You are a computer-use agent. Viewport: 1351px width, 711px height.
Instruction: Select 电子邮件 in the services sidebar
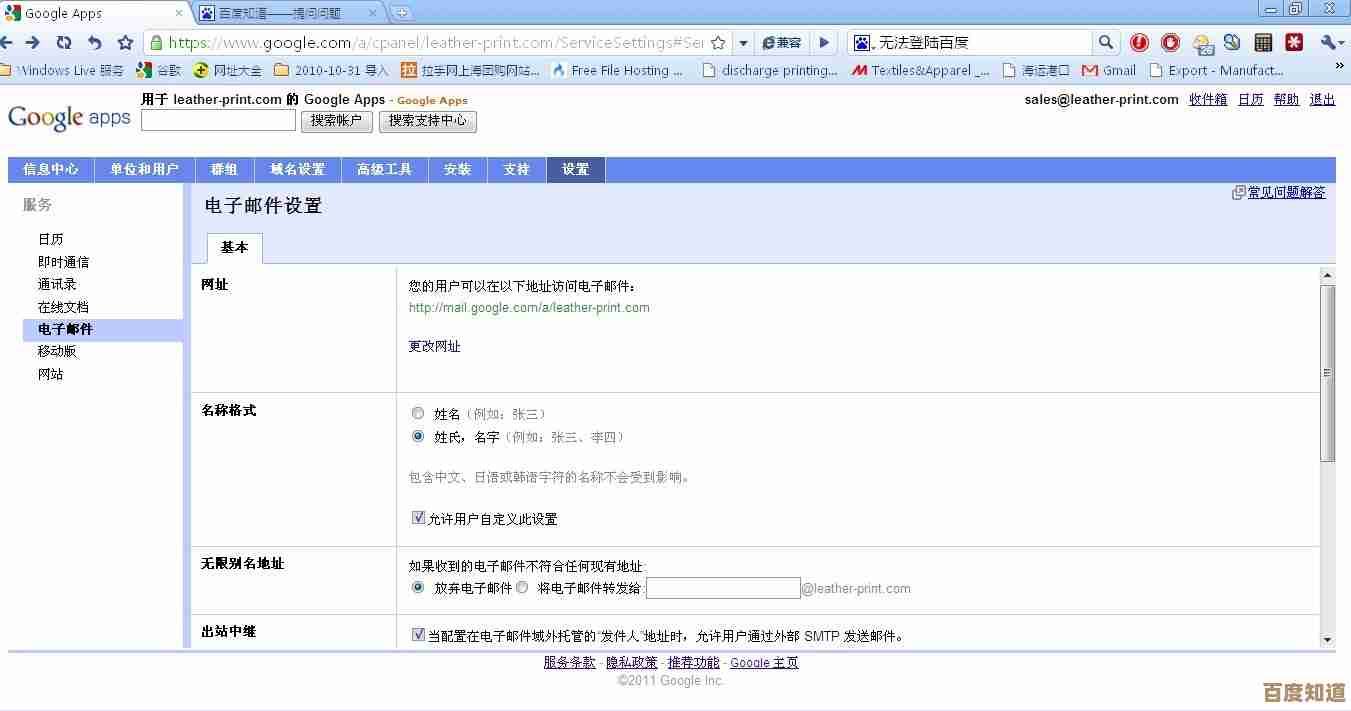pyautogui.click(x=66, y=328)
